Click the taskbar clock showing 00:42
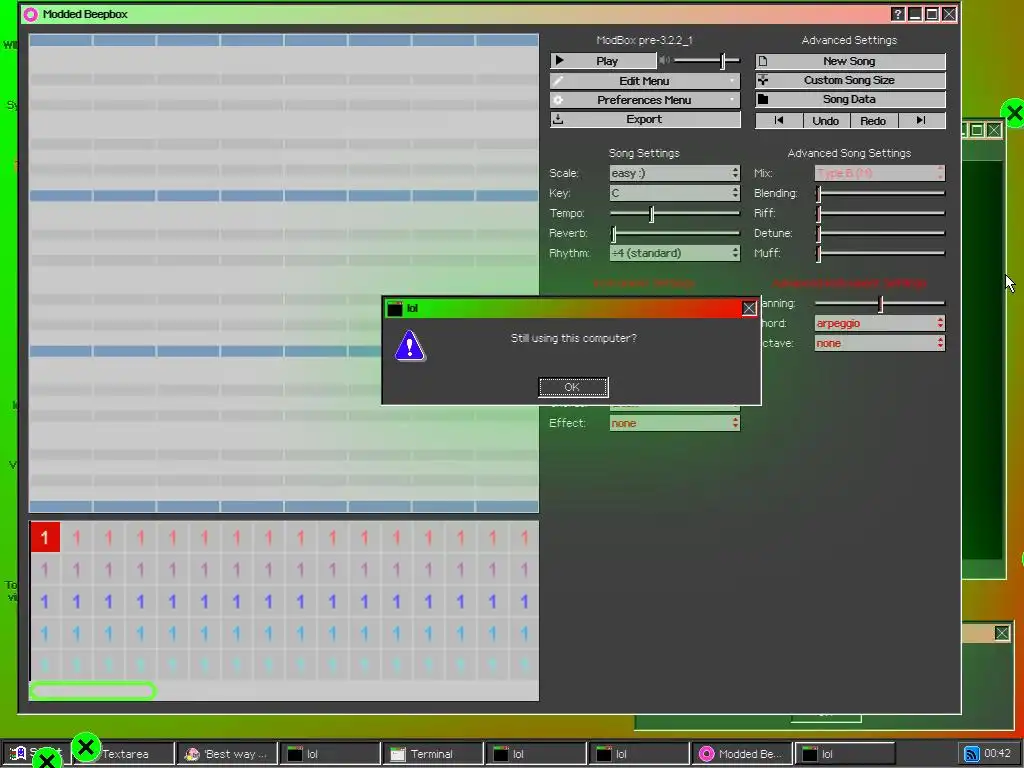The image size is (1024, 768). click(997, 754)
